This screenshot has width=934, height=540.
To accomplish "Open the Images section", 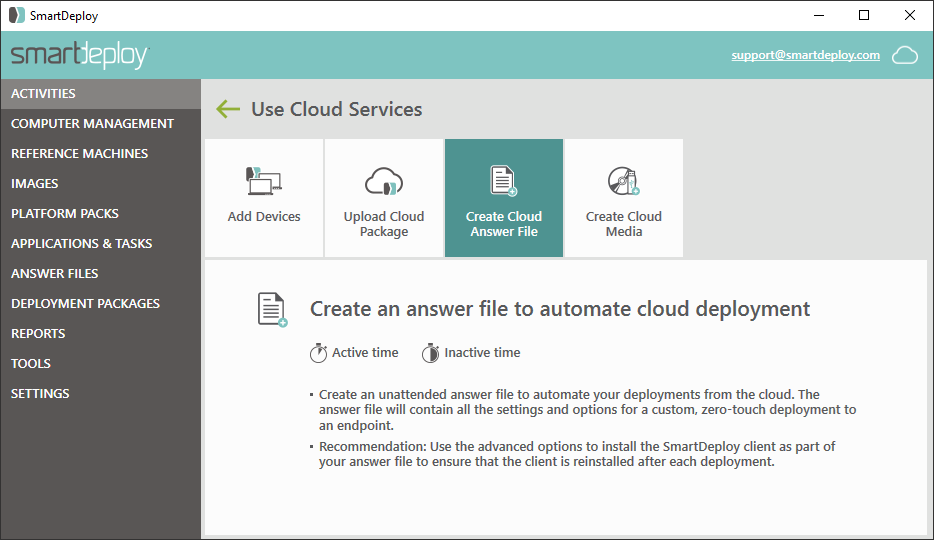I will 101,183.
